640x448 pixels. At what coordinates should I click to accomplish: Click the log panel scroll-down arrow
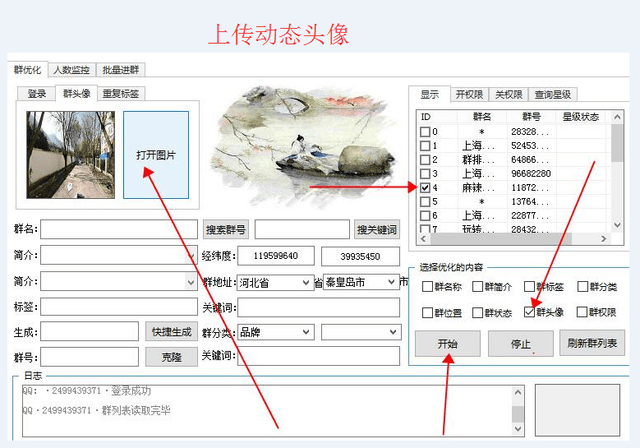click(x=518, y=428)
